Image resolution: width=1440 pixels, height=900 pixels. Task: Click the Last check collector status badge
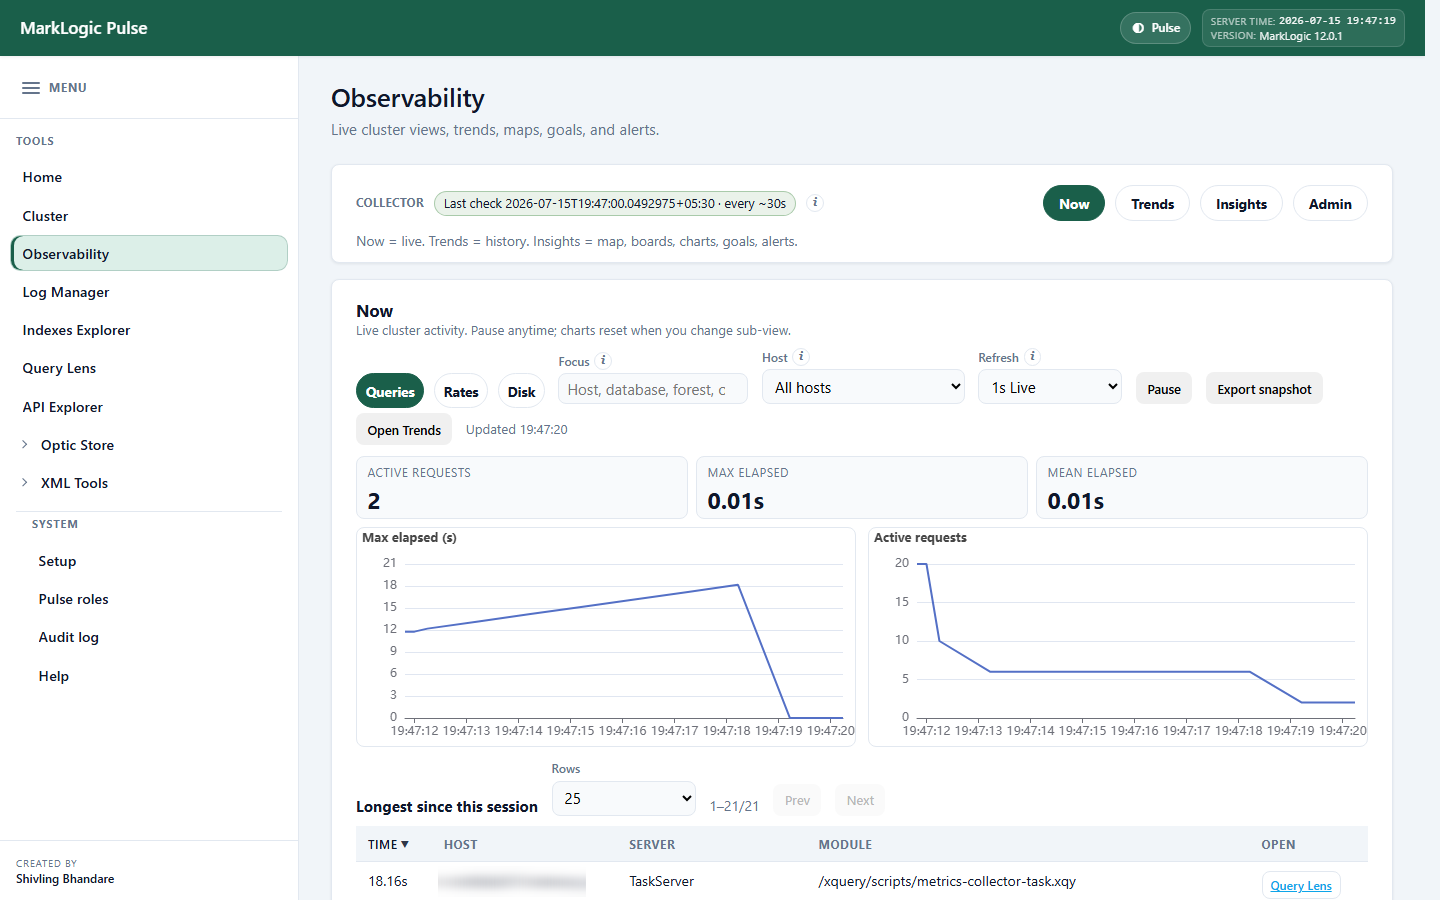coord(615,203)
